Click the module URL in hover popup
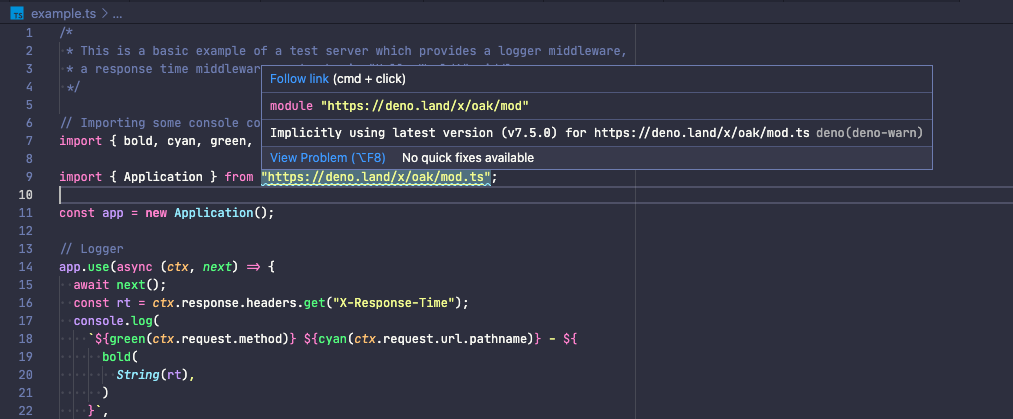The height and width of the screenshot is (419, 1013). point(424,106)
